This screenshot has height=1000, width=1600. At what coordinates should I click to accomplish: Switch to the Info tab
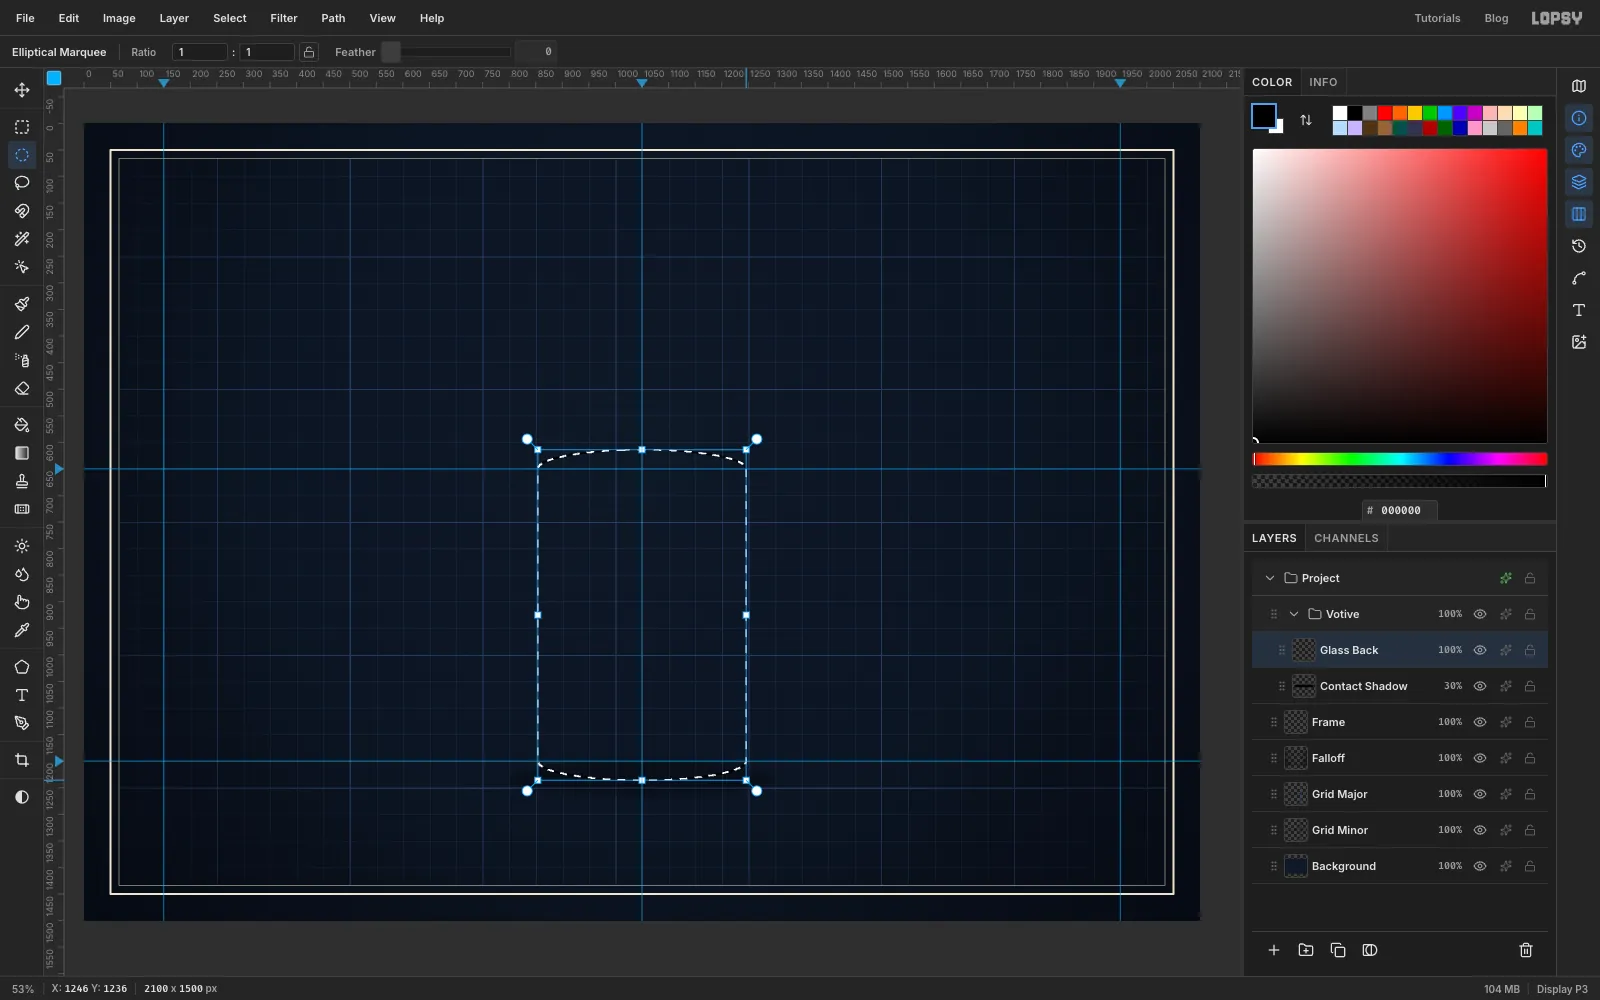click(1323, 82)
